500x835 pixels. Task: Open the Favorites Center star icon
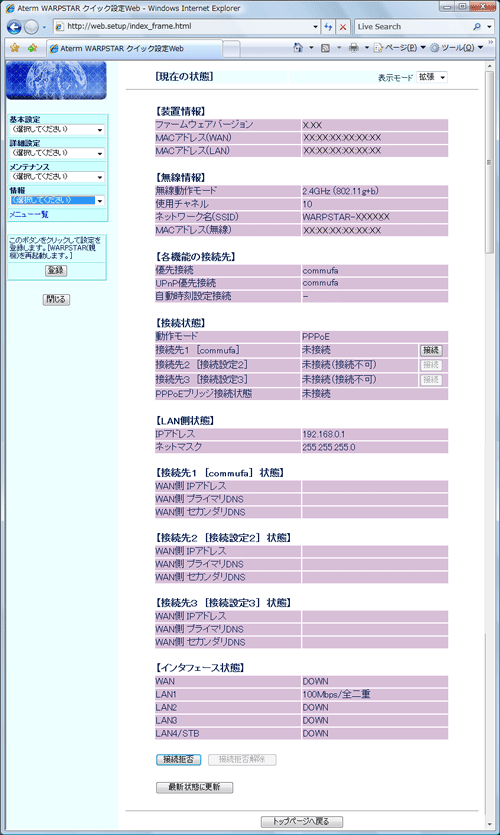coord(14,48)
